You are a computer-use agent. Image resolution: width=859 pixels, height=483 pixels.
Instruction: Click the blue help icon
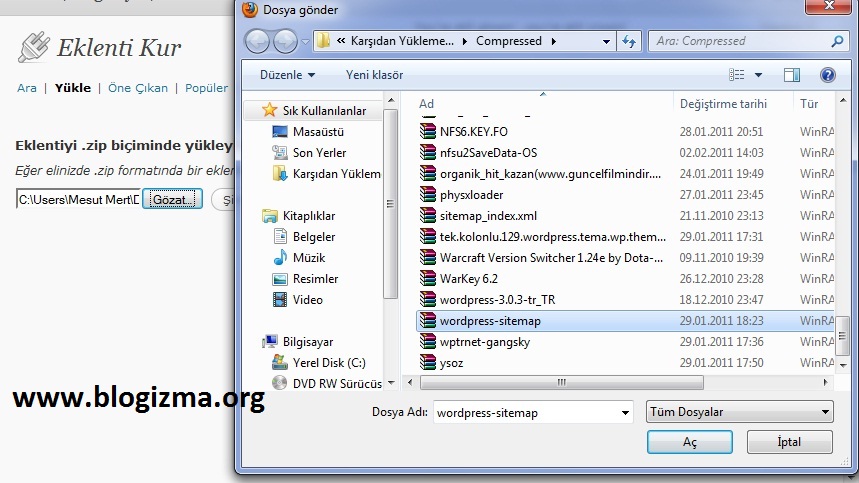828,75
